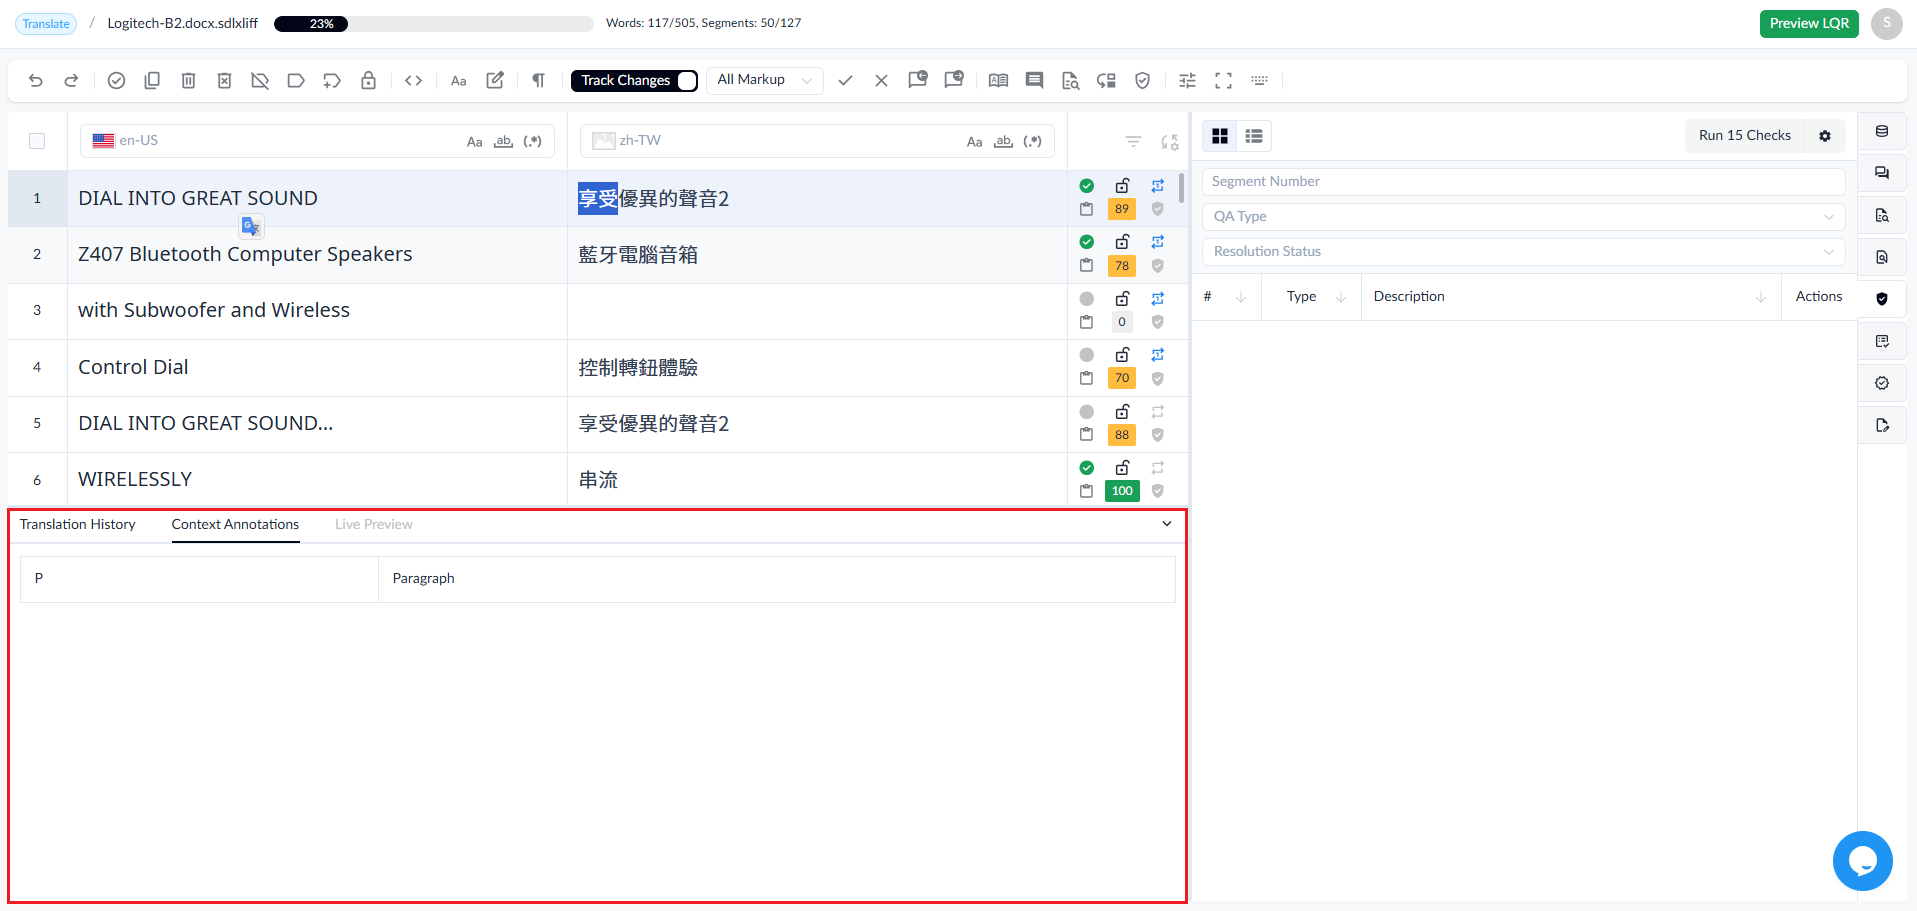Screen dimensions: 1917x911
Task: Switch to the Translation History tab
Action: [78, 525]
